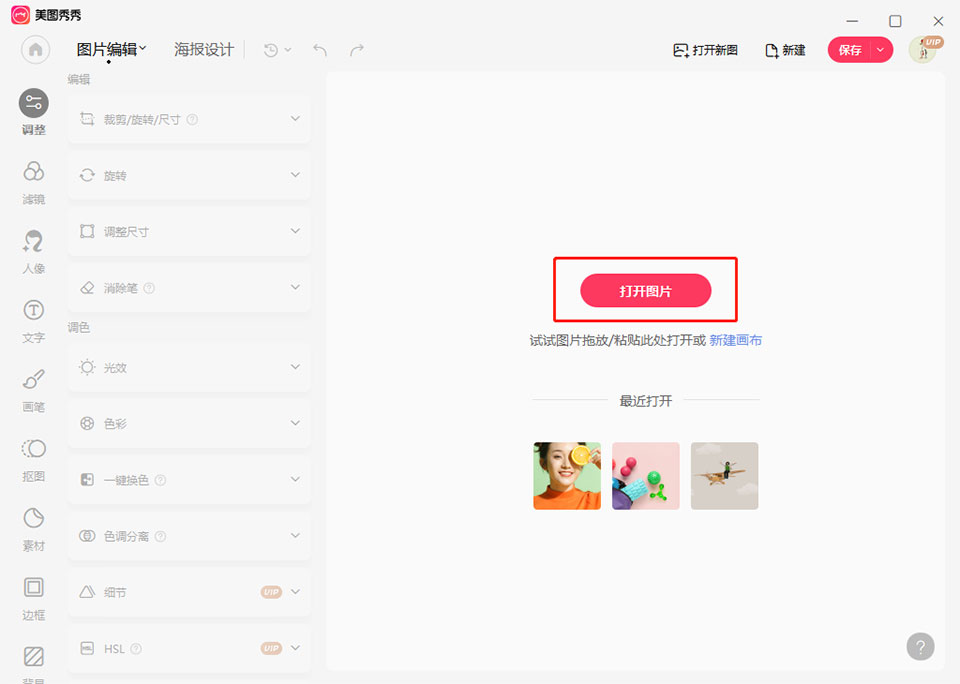
Task: Open the 人像 (Portrait) sidebar tool
Action: click(x=34, y=252)
